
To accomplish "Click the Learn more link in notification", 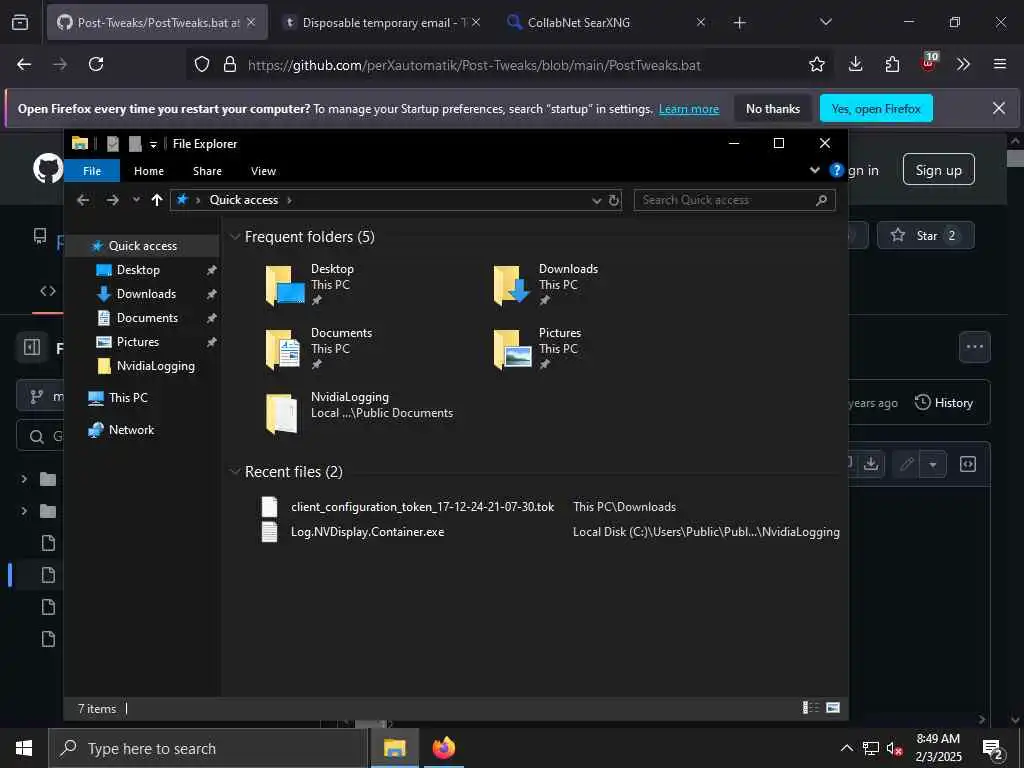I will click(688, 109).
